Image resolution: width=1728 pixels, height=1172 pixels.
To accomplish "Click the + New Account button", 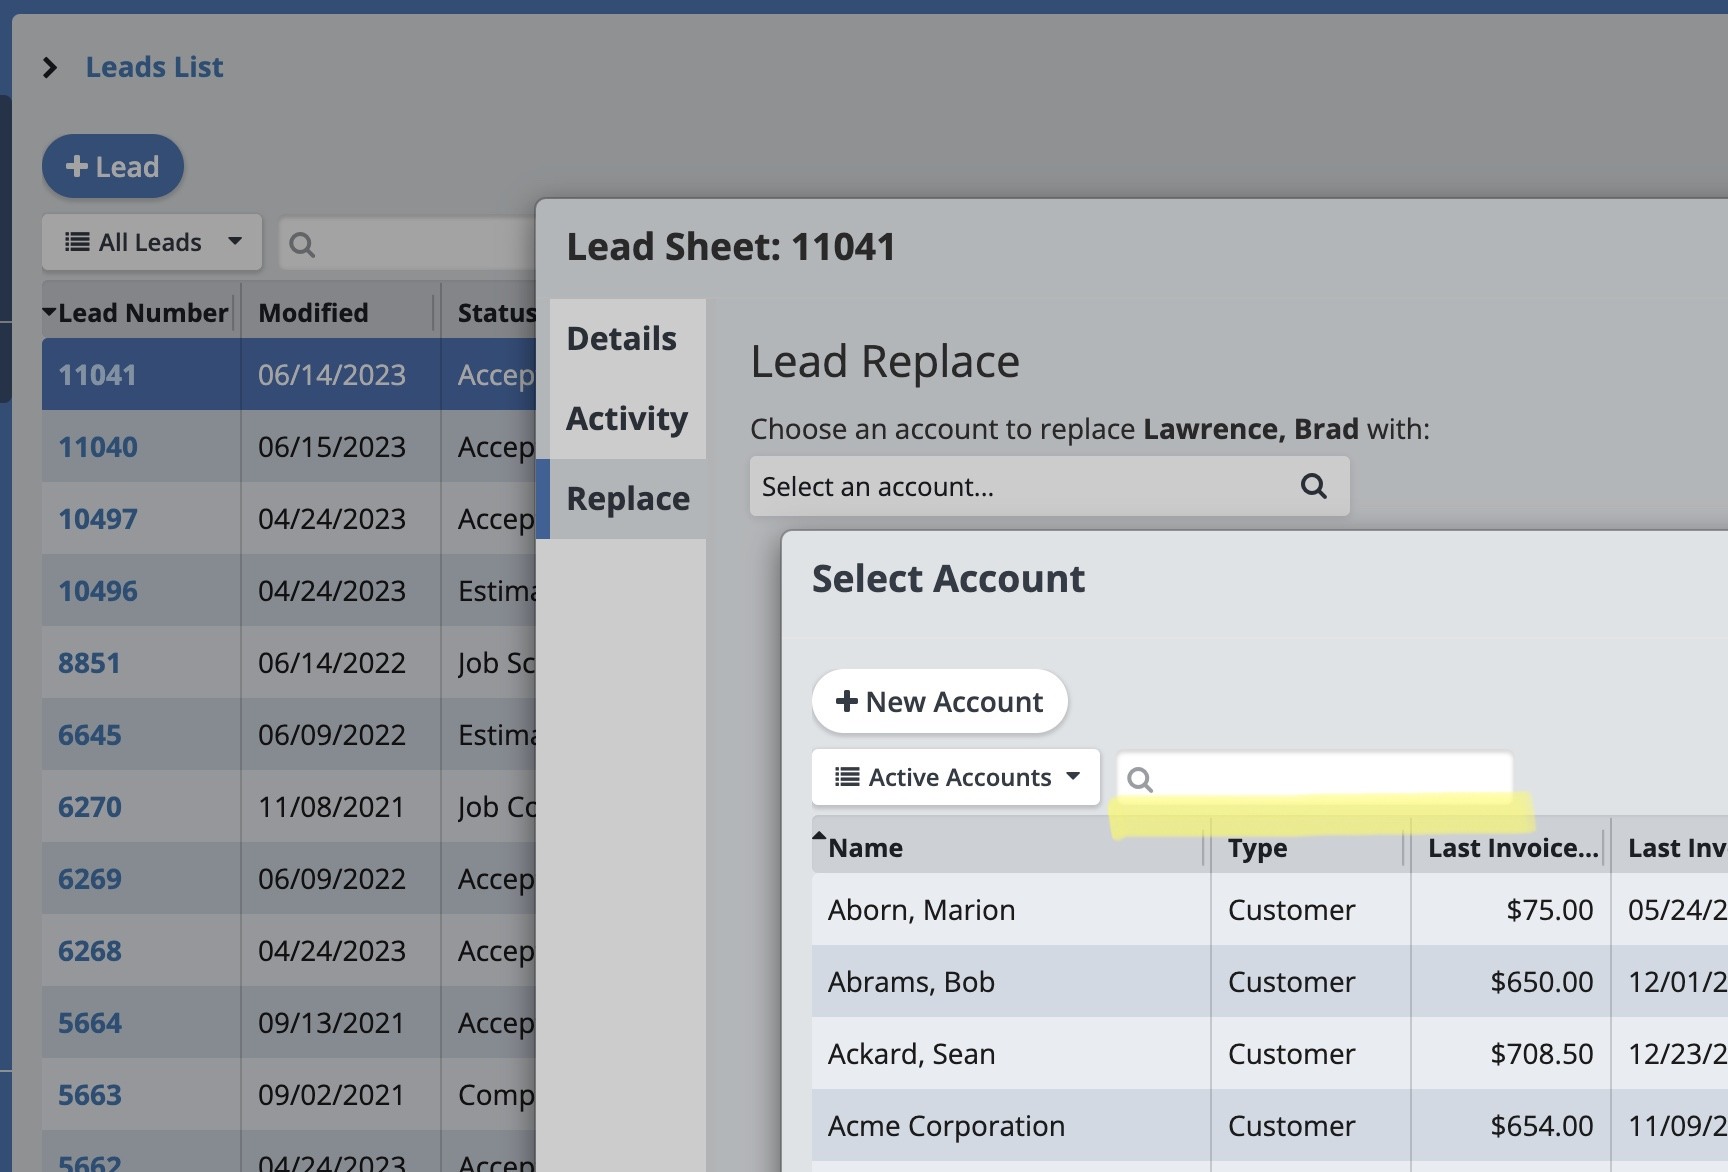I will tap(939, 702).
